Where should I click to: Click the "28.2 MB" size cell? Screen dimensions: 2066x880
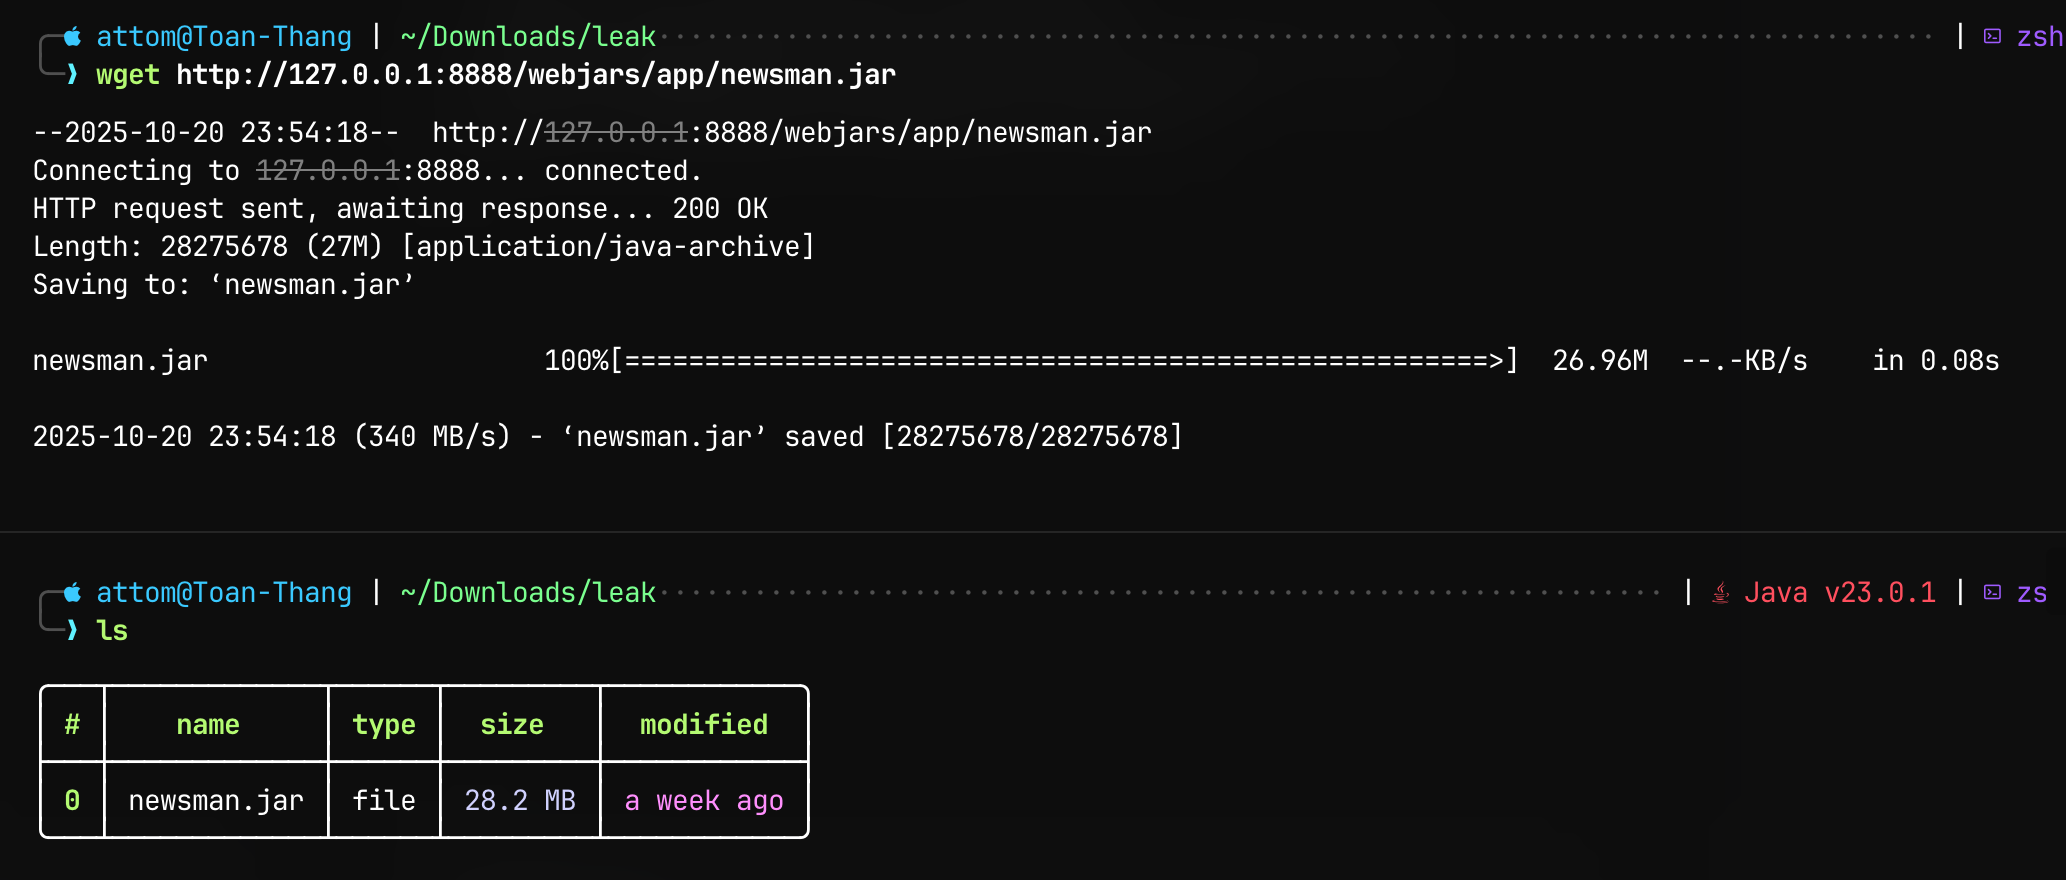(x=520, y=800)
